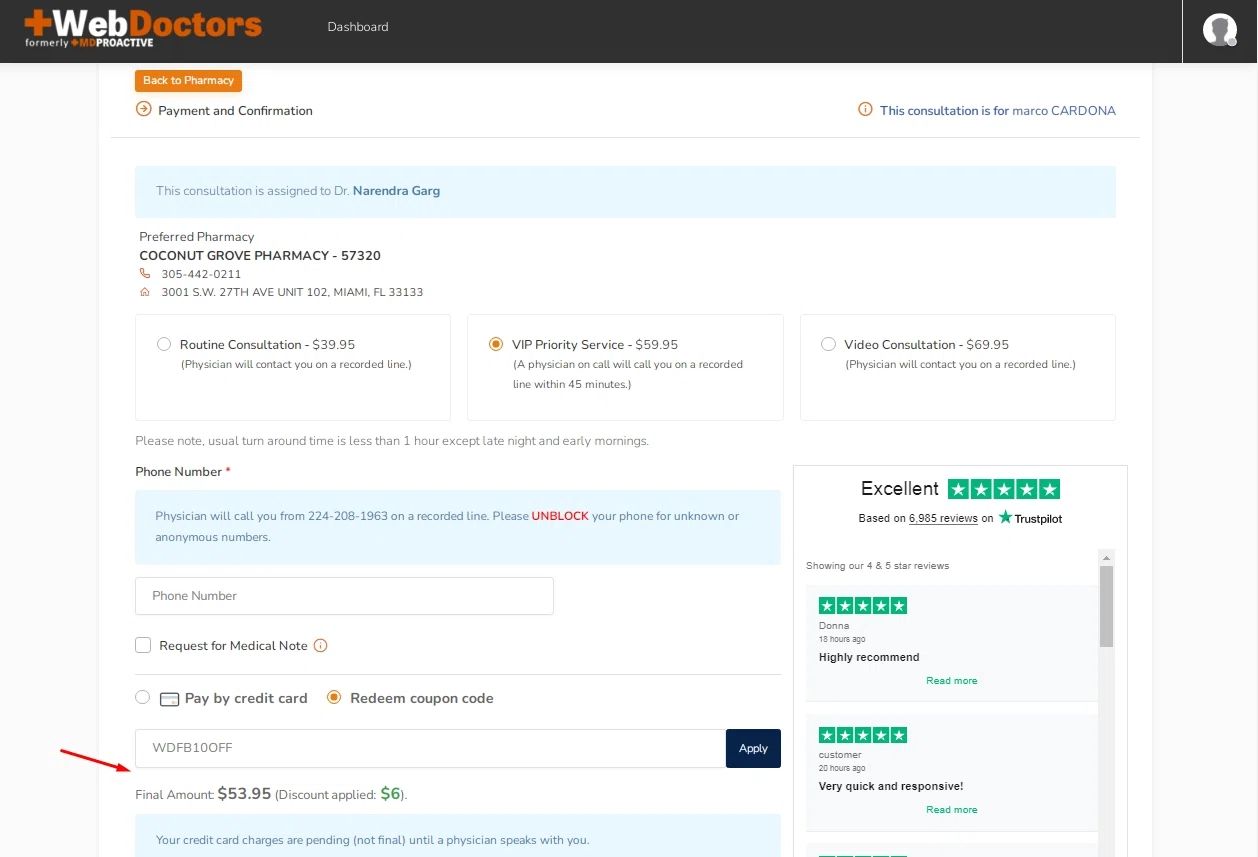Click the credit card icon
This screenshot has width=1258, height=857.
click(169, 699)
